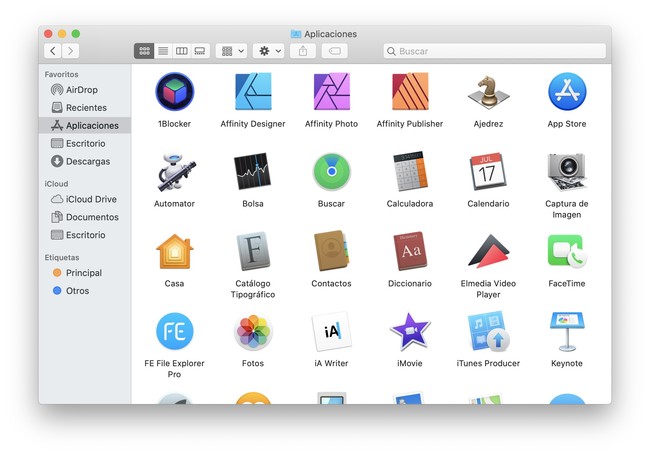
Task: Open iCloud Drive in the sidebar
Action: coord(85,199)
